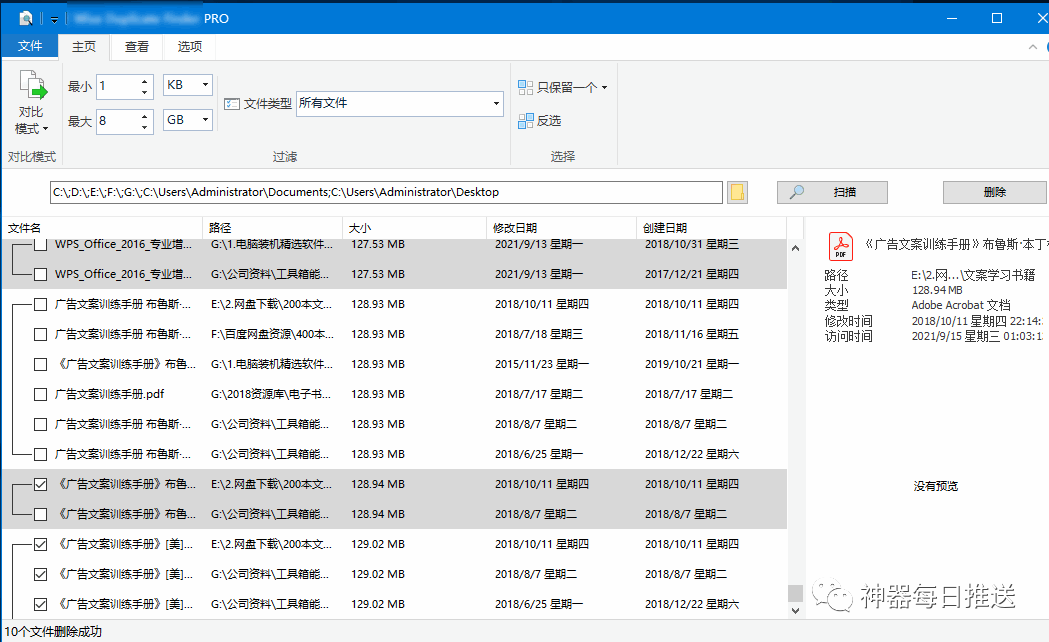Screen dimensions: 1049x642
Task: Click the 没有预览 preview placeholder text
Action: coord(935,486)
